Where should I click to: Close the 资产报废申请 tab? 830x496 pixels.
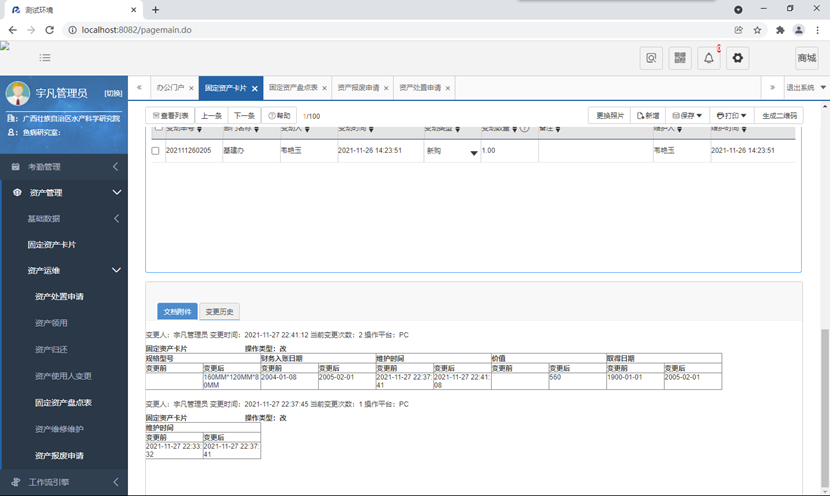(386, 88)
